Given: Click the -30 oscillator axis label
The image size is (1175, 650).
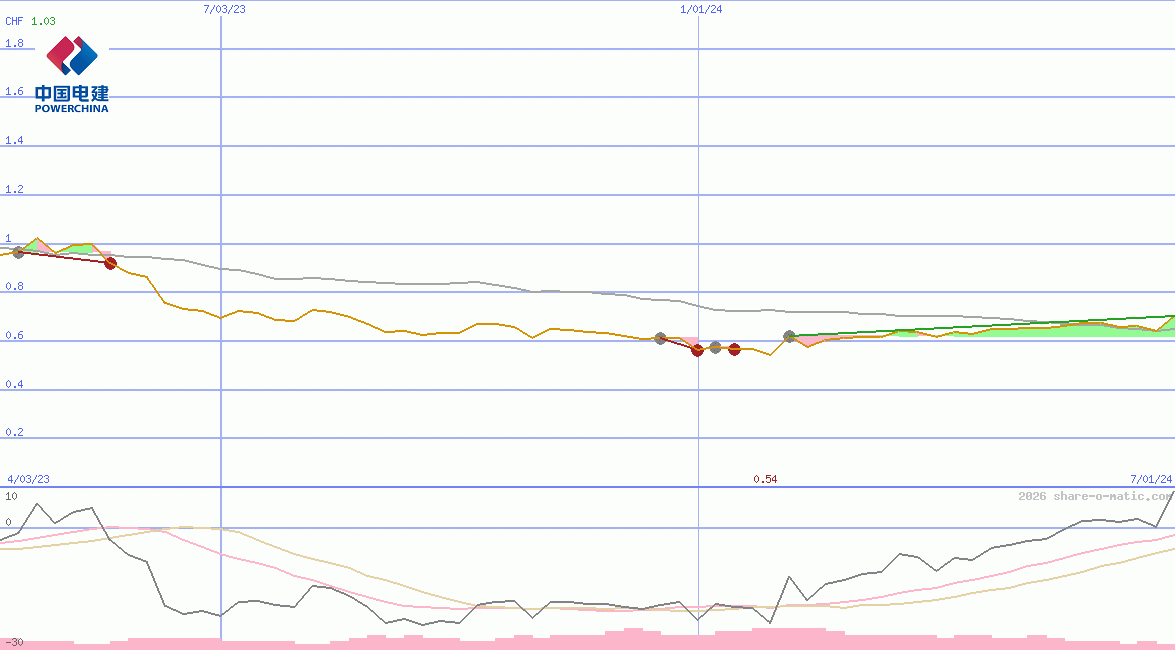Looking at the screenshot, I should tap(14, 642).
